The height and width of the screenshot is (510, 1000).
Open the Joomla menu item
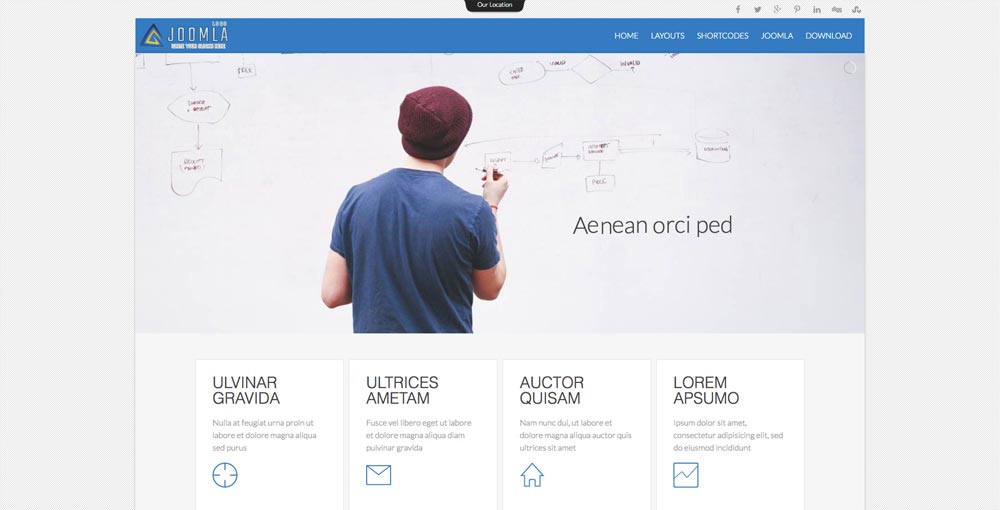click(x=777, y=36)
